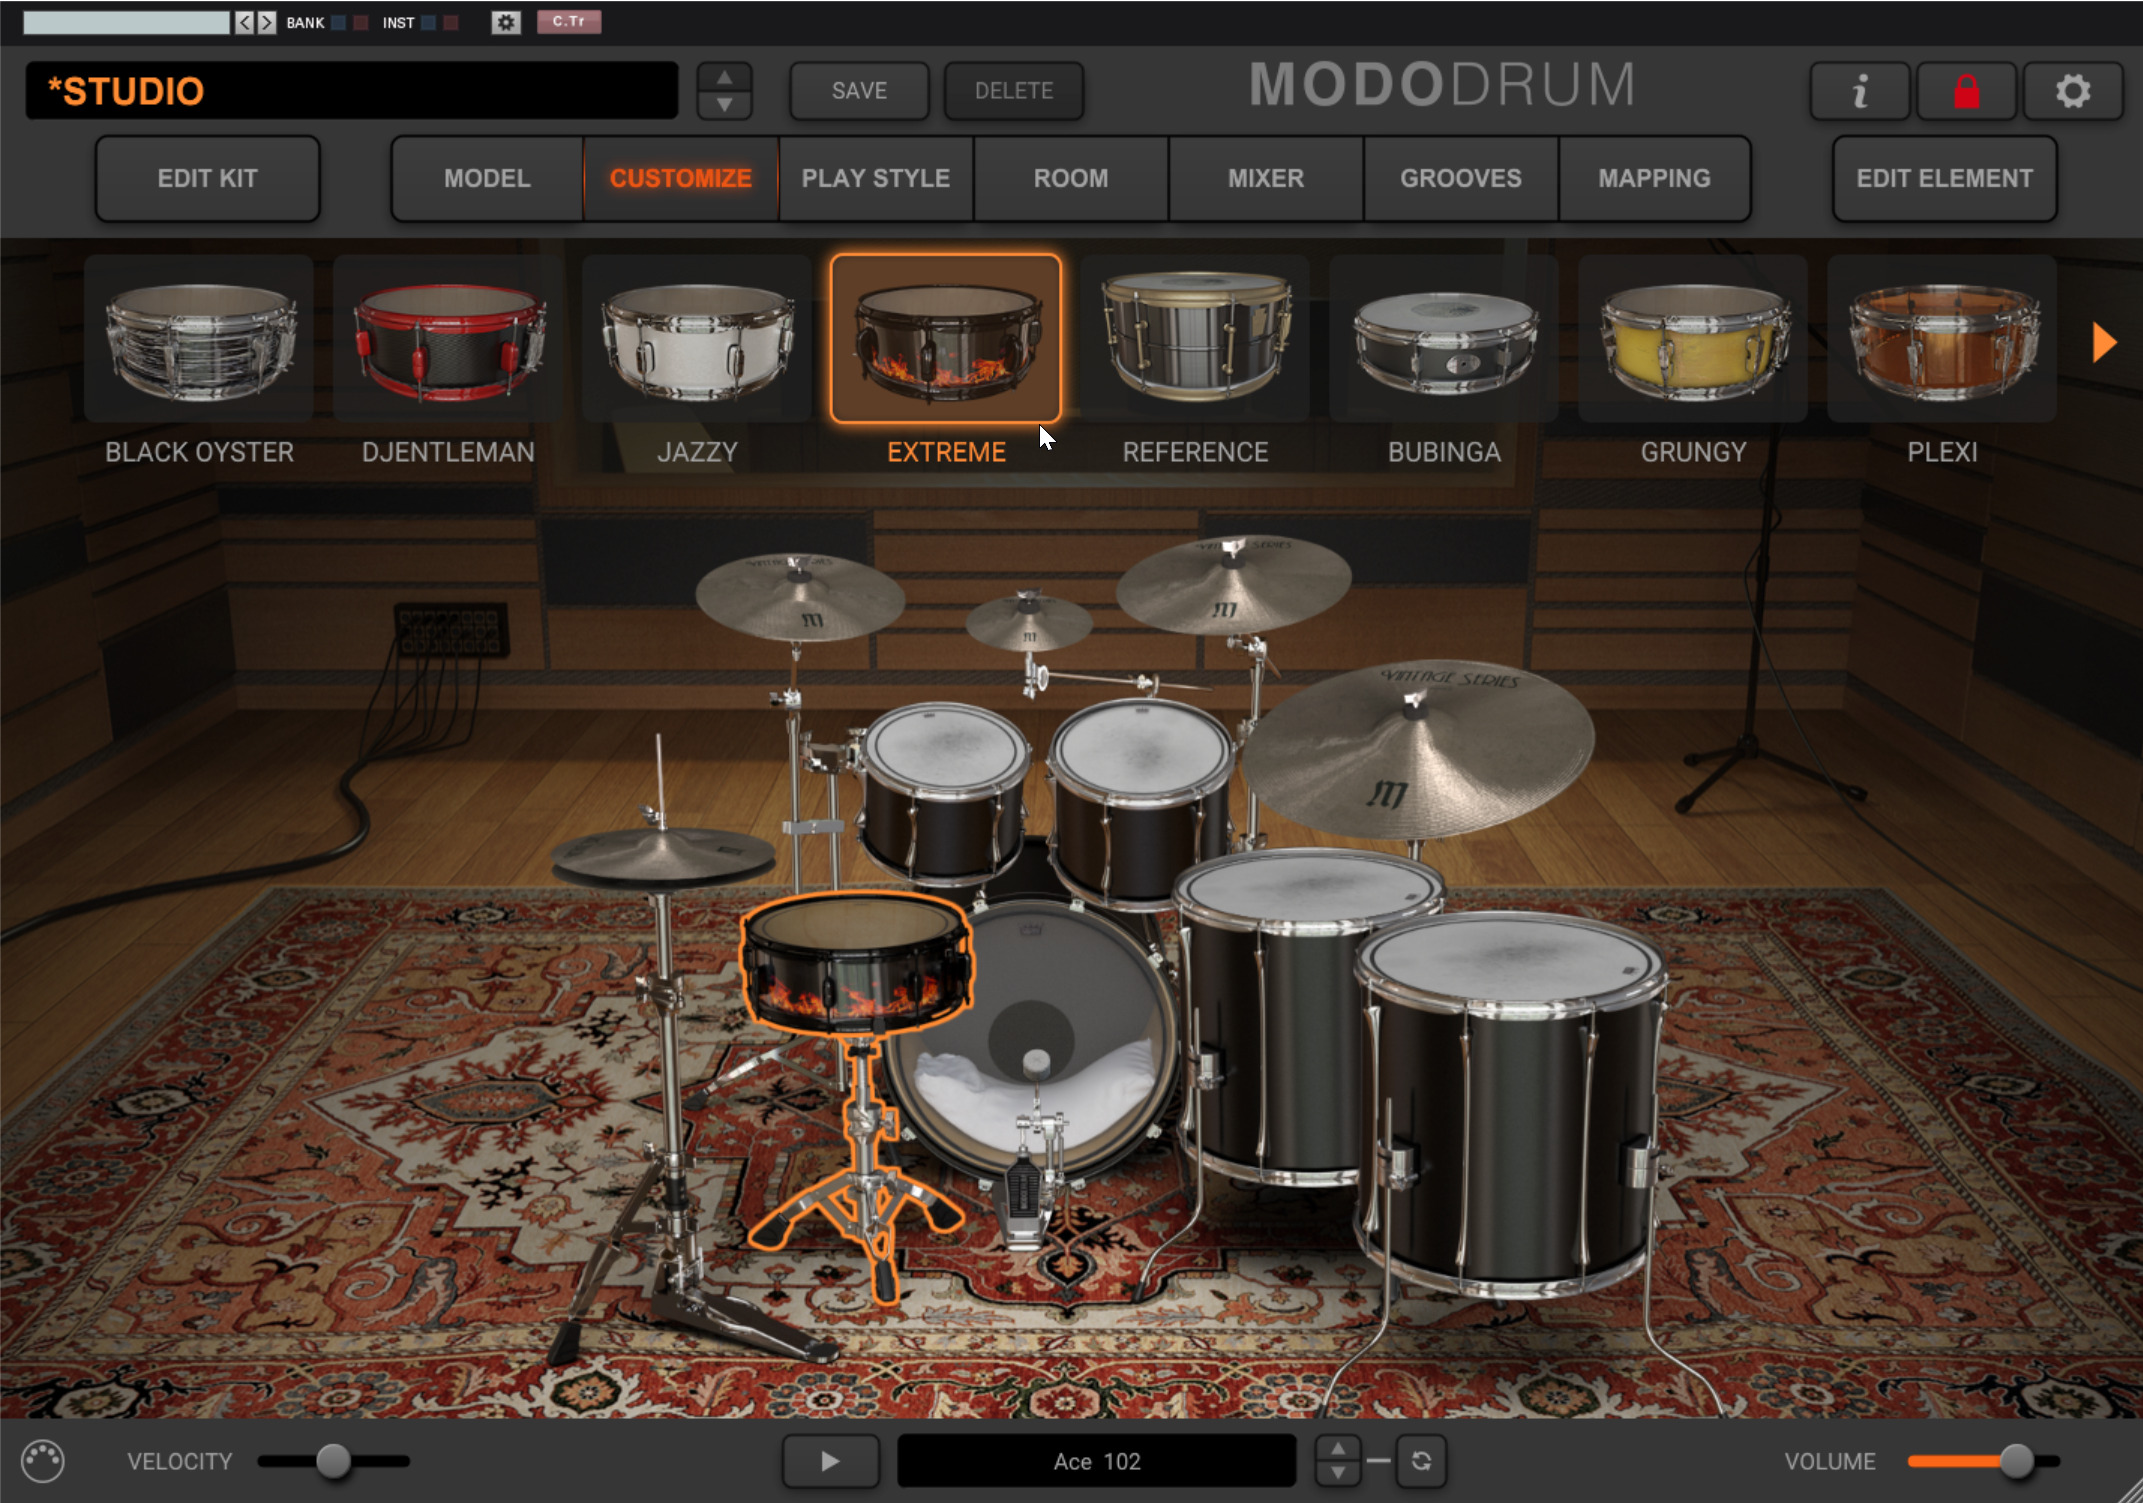Play the Ace 102 groove
2143x1503 pixels.
coord(830,1461)
